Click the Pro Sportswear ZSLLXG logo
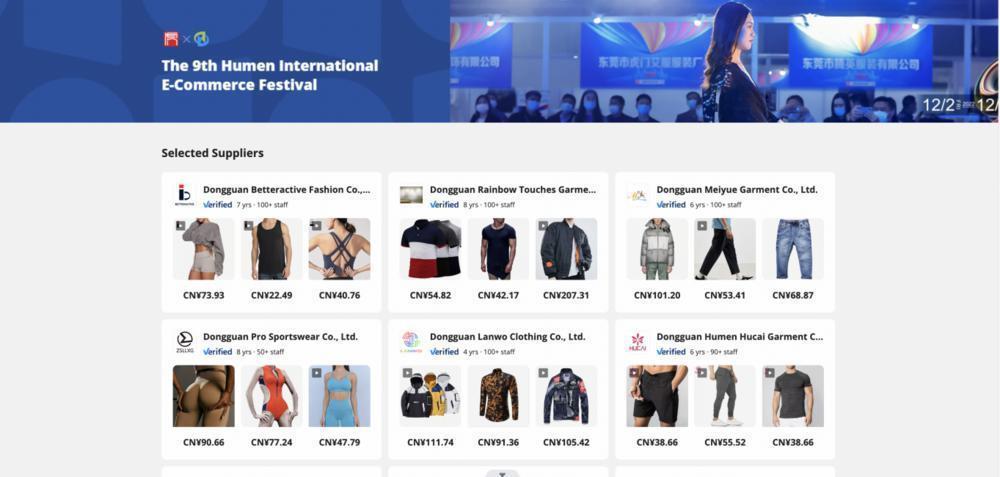 point(184,342)
